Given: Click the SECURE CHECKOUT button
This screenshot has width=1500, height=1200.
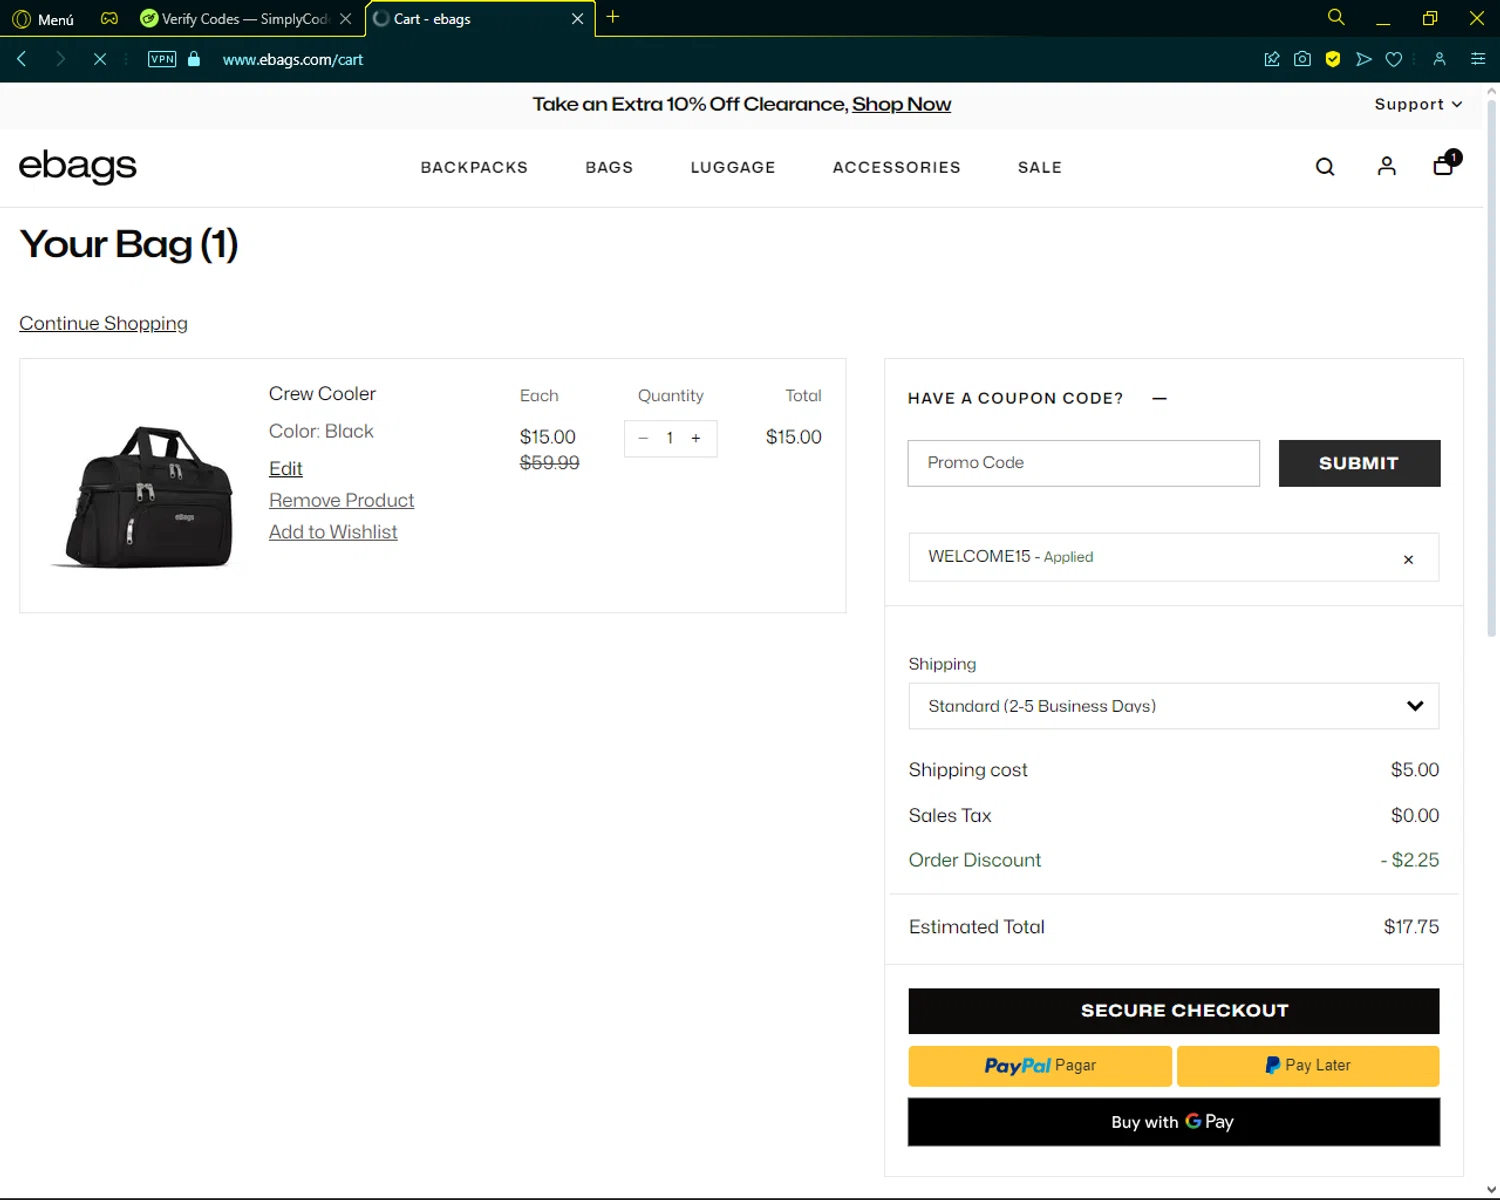Looking at the screenshot, I should (1173, 1011).
